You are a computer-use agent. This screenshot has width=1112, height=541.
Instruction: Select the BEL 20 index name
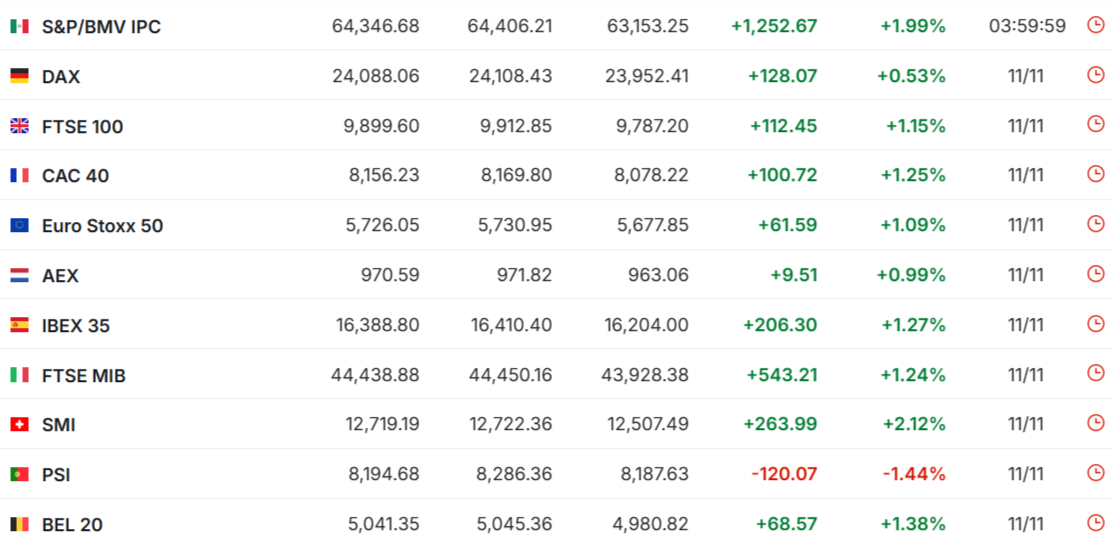tap(72, 525)
